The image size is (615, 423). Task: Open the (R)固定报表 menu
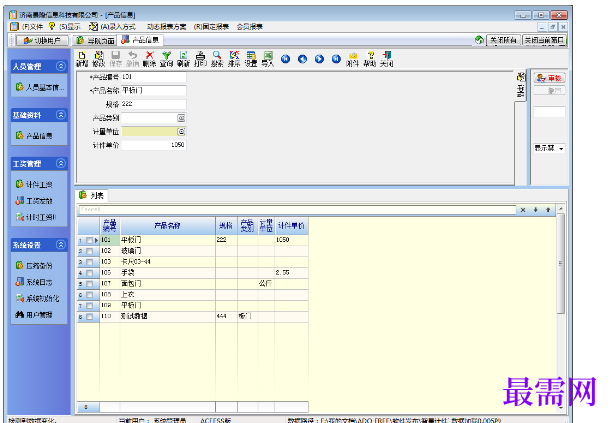pos(211,27)
